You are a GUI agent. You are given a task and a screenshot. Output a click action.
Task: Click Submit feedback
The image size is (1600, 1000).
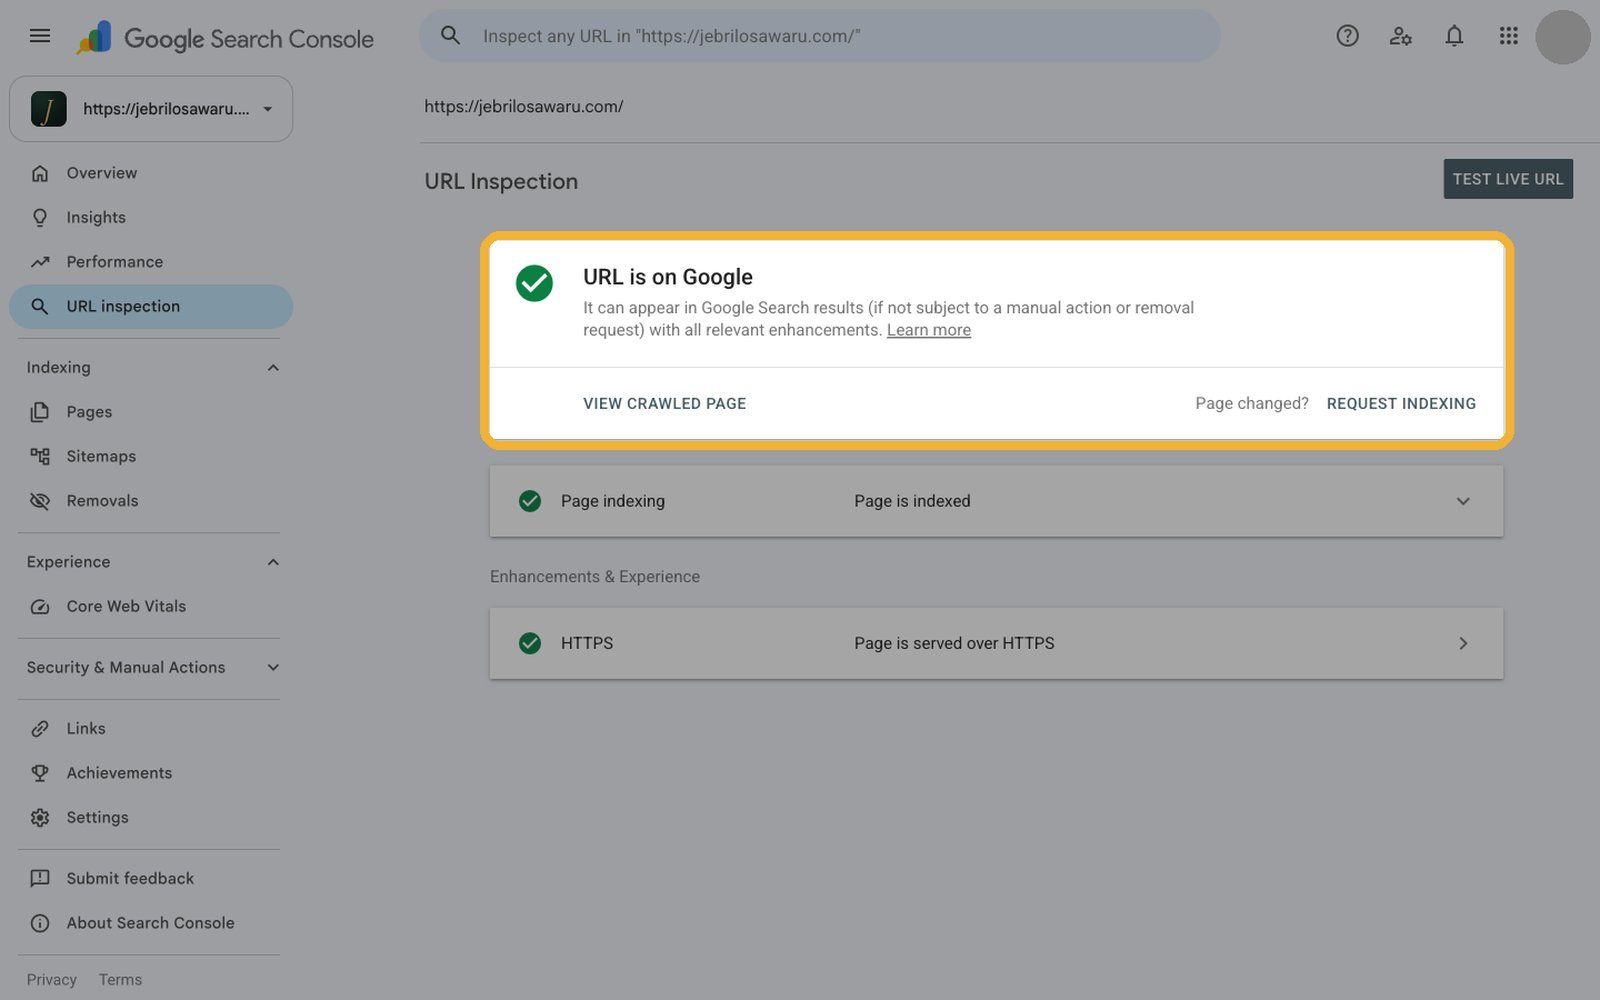coord(151,878)
